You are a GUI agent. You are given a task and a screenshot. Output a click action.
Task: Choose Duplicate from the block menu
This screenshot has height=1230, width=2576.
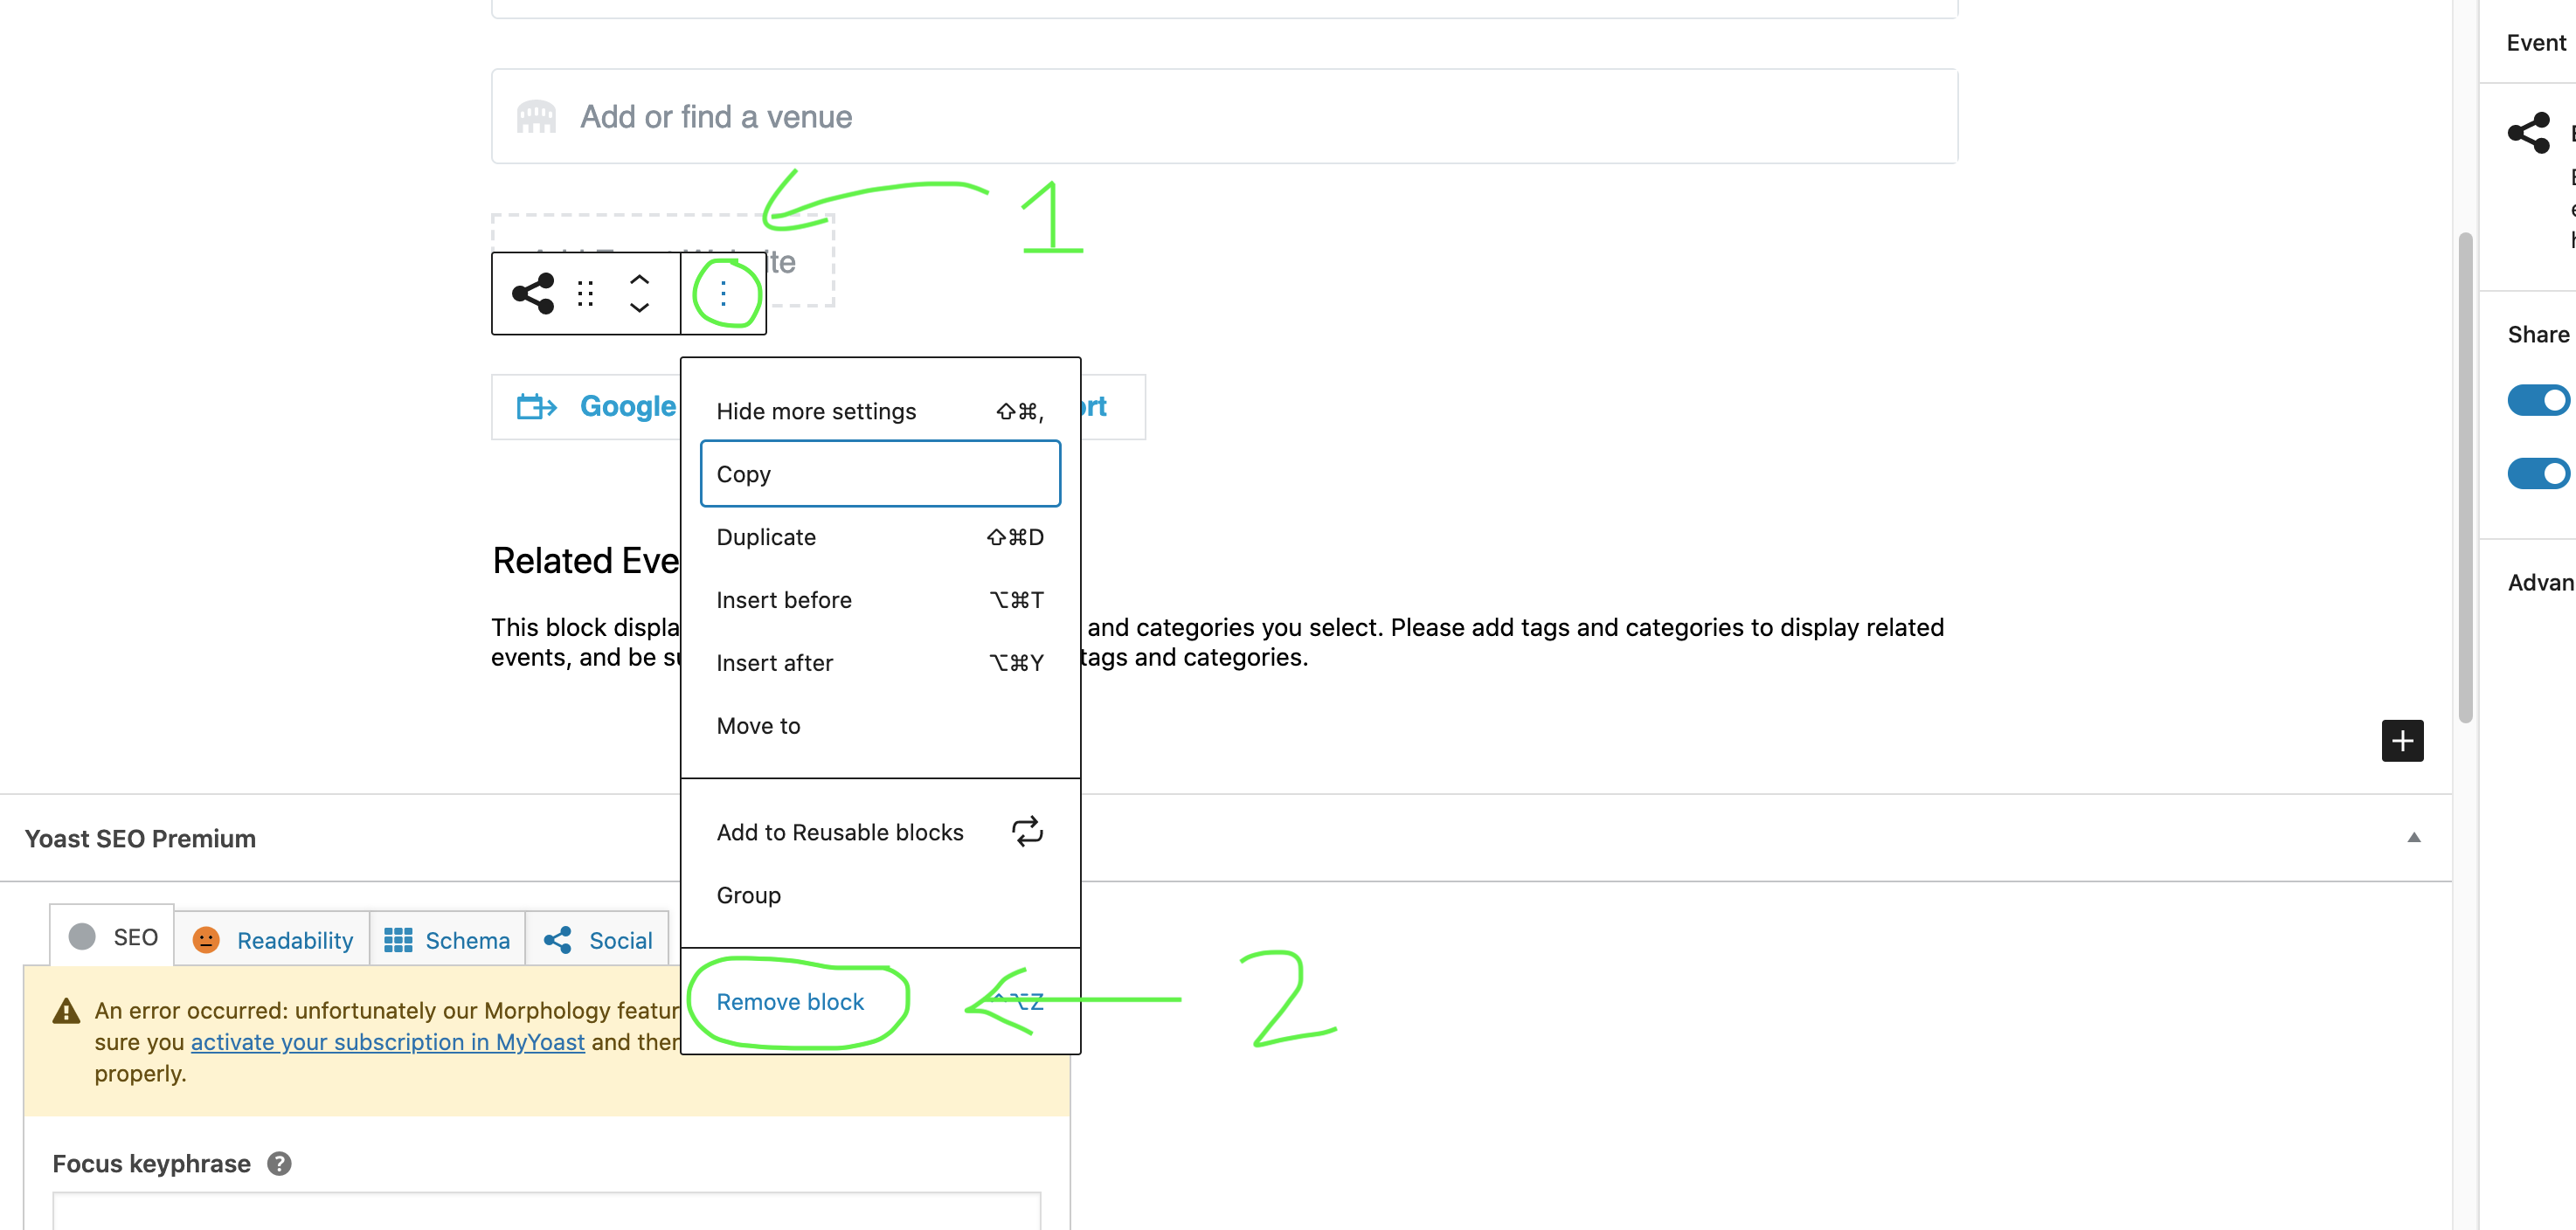[x=767, y=537]
